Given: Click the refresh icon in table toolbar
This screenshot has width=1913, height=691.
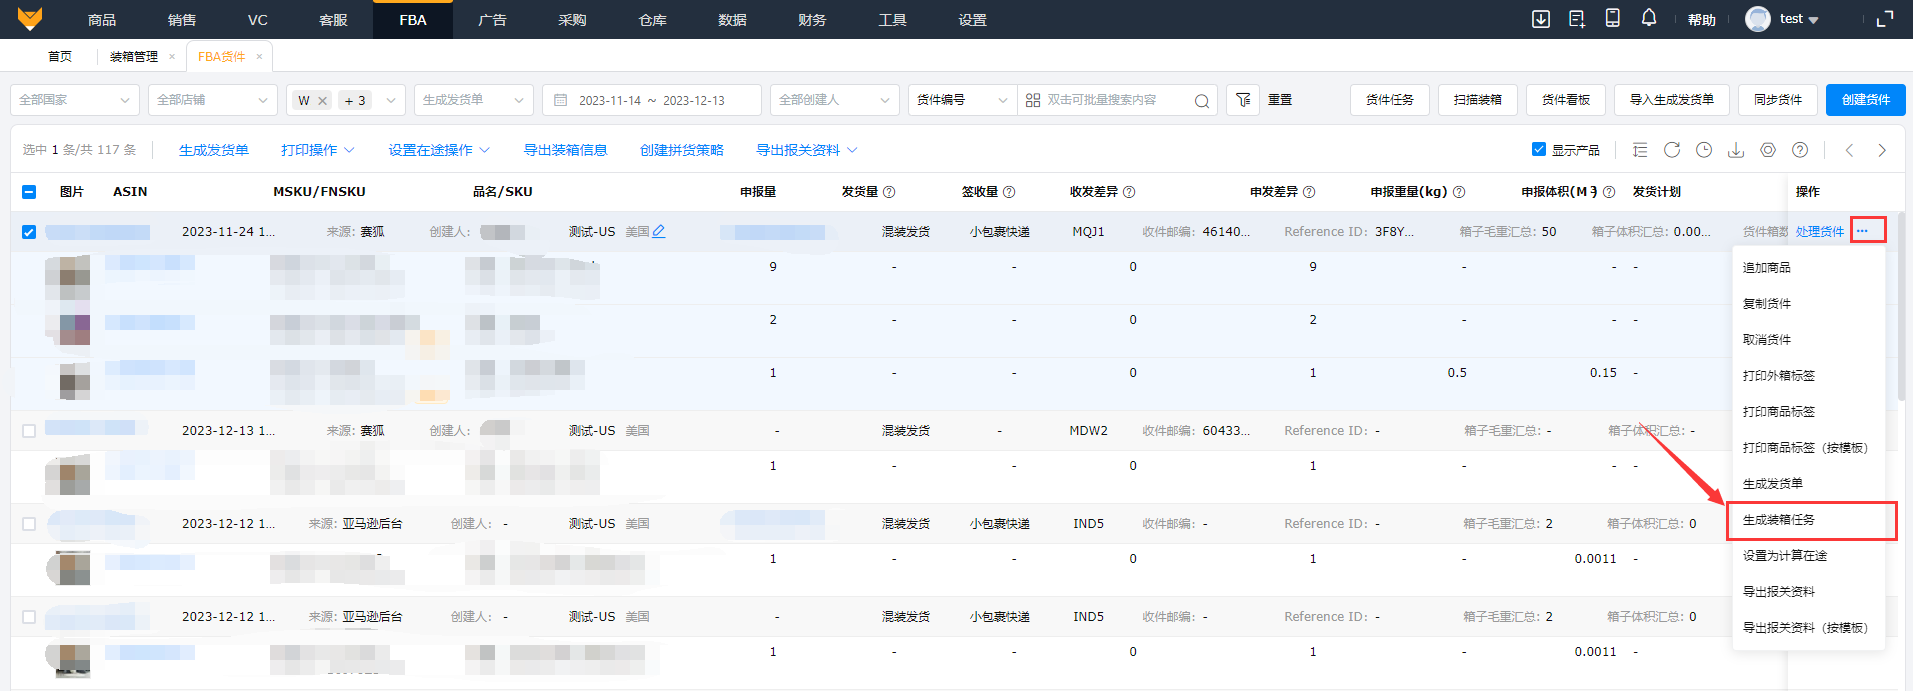Looking at the screenshot, I should click(x=1672, y=150).
